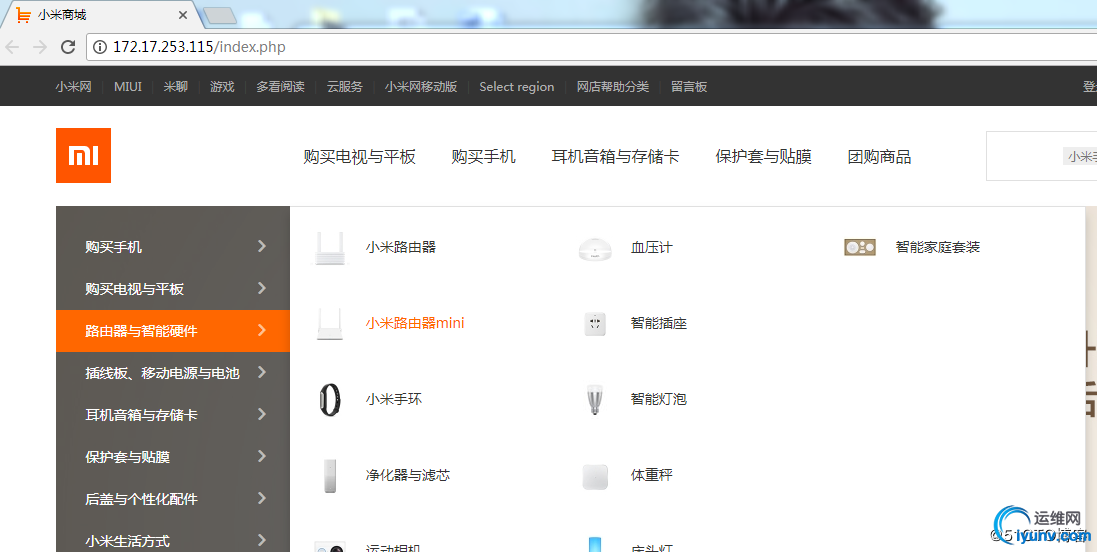The height and width of the screenshot is (552, 1097).
Task: Click the 留言板 top bar link
Action: pos(689,87)
